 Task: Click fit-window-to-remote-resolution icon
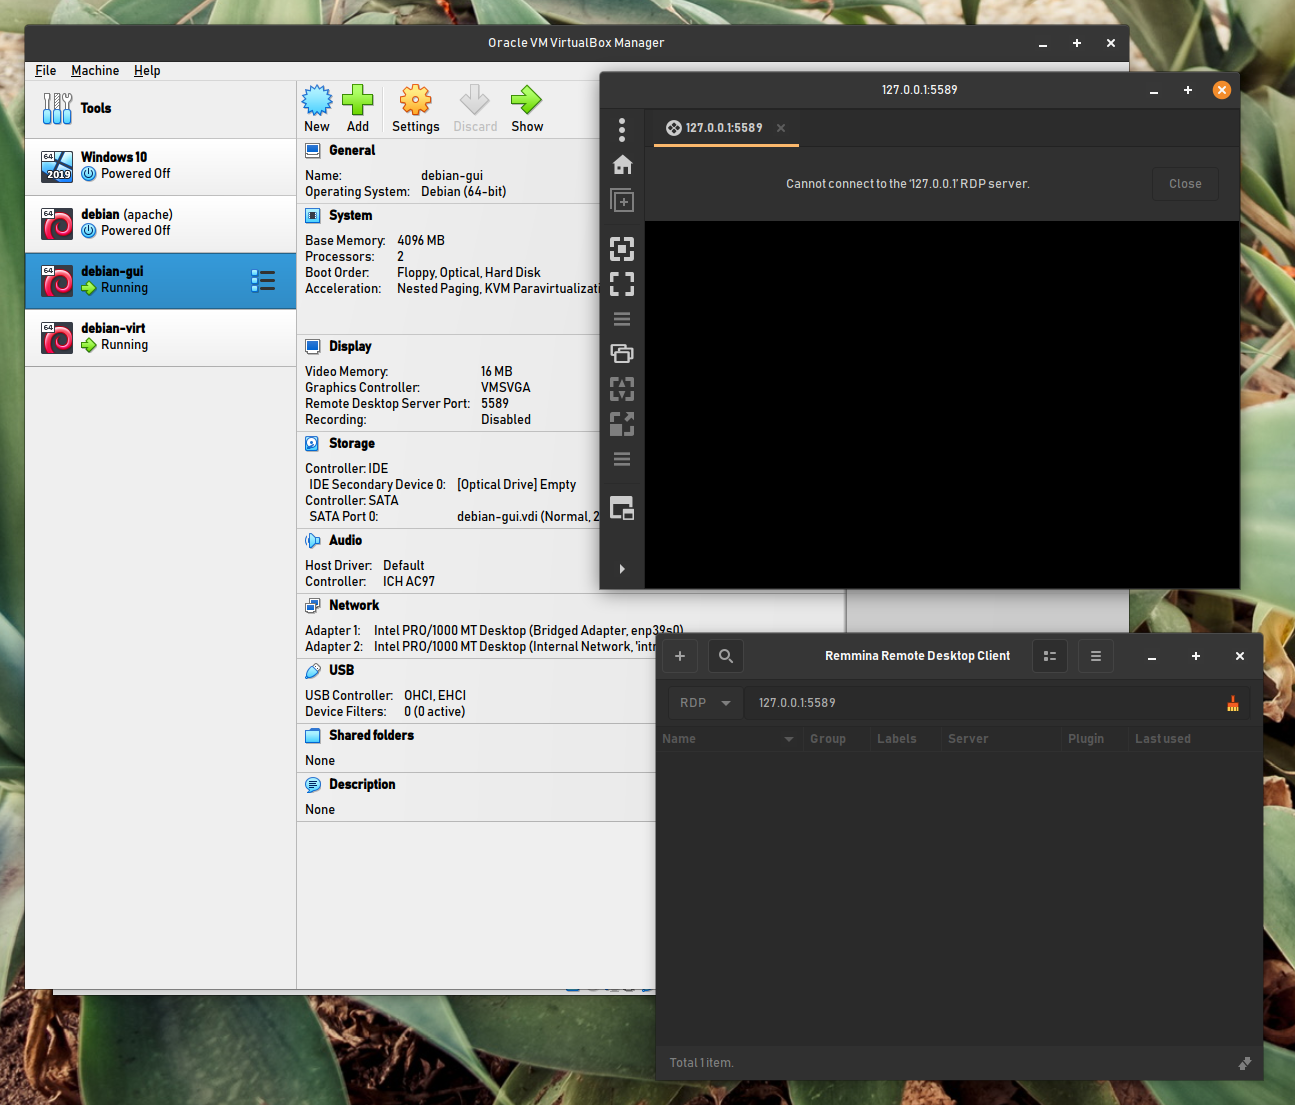pyautogui.click(x=622, y=249)
